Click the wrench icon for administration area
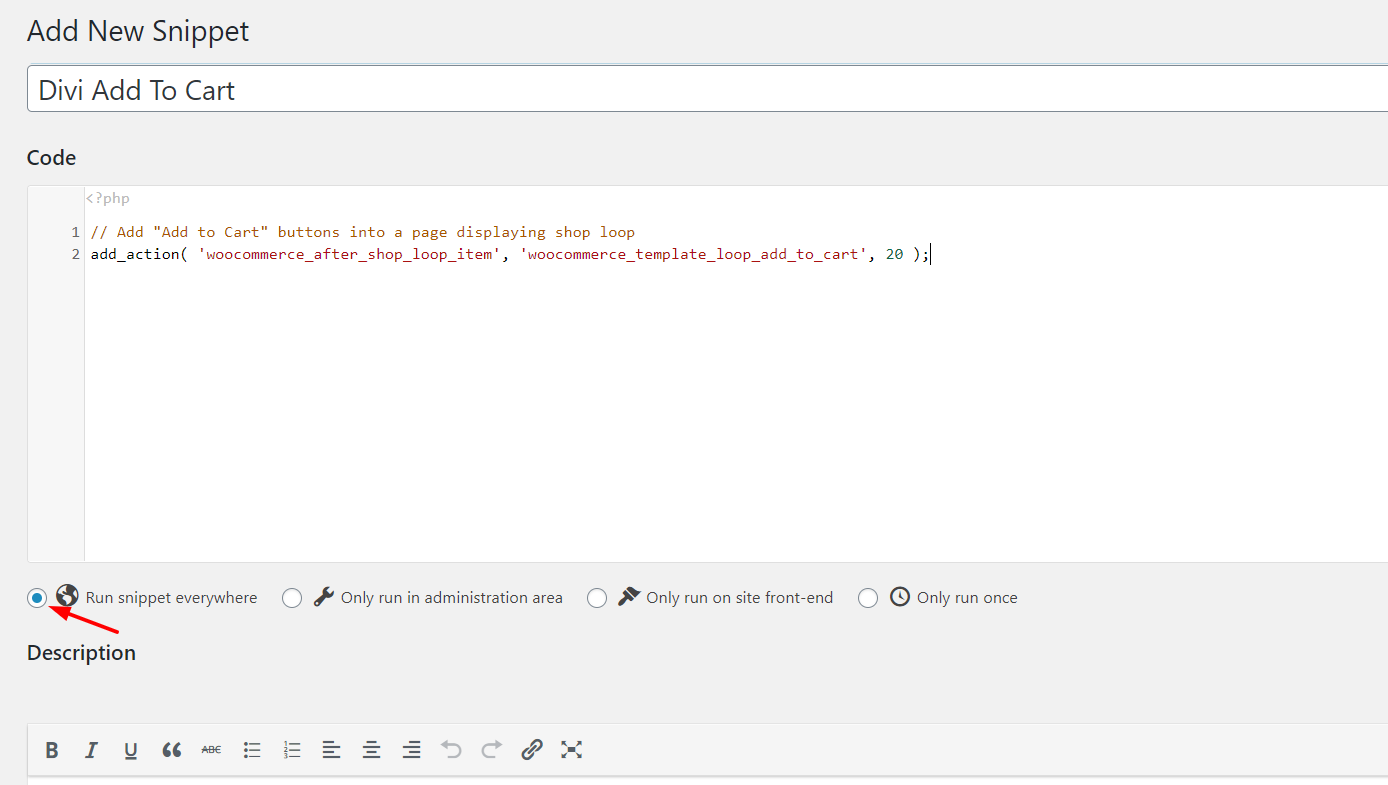The width and height of the screenshot is (1388, 785). point(323,597)
